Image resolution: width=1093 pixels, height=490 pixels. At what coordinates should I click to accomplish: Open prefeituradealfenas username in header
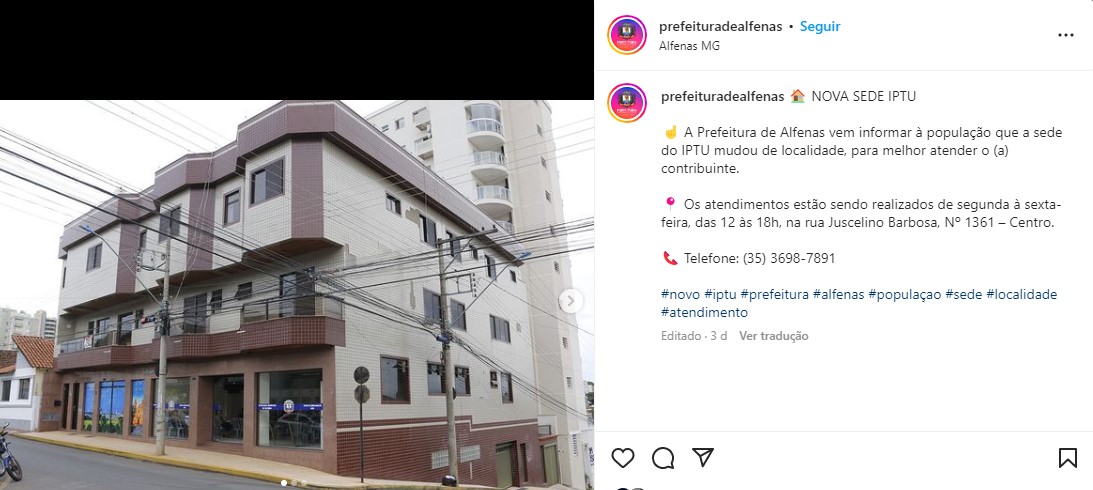[720, 26]
